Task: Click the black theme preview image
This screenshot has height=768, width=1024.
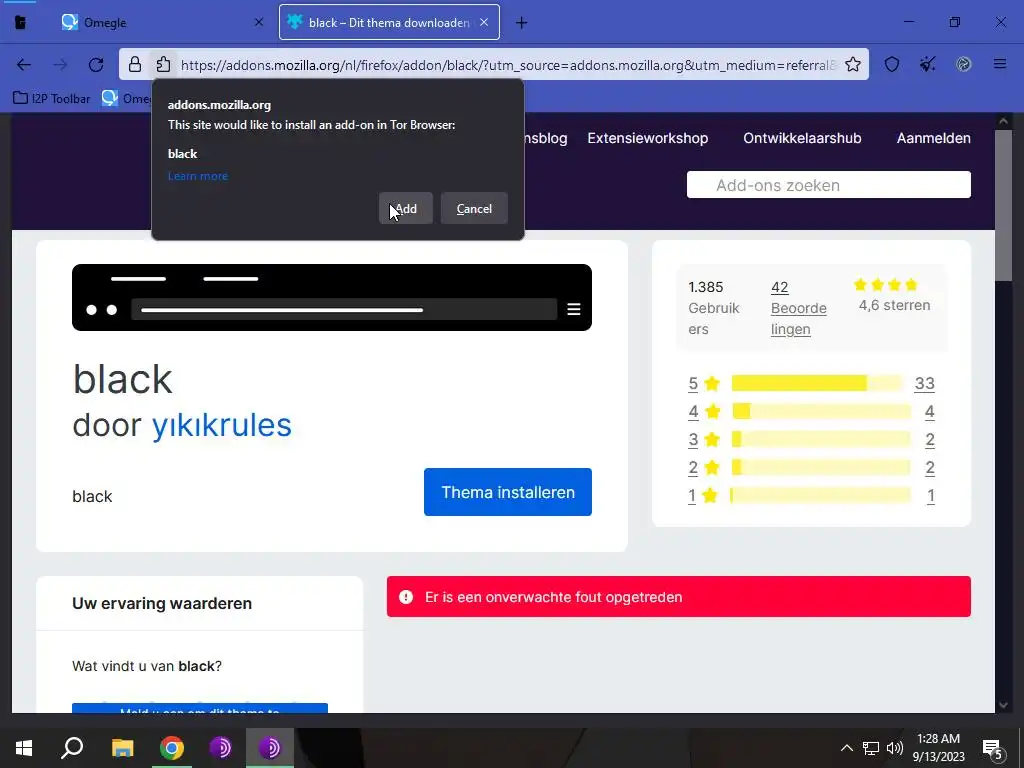Action: [x=332, y=297]
